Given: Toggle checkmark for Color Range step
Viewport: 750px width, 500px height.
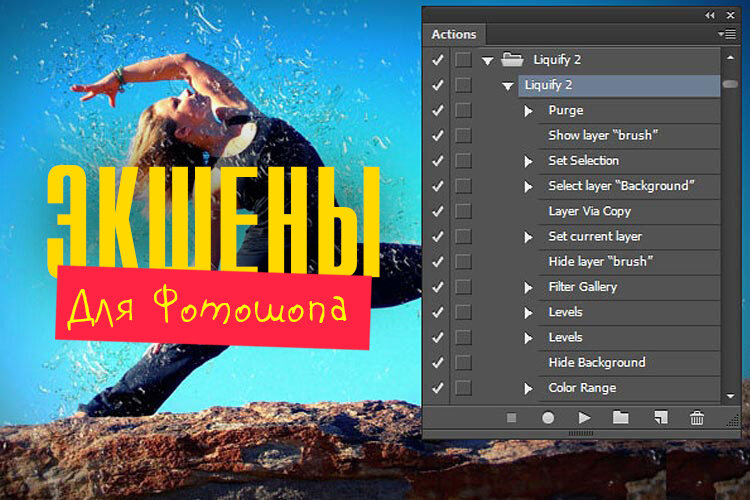Looking at the screenshot, I should point(437,388).
